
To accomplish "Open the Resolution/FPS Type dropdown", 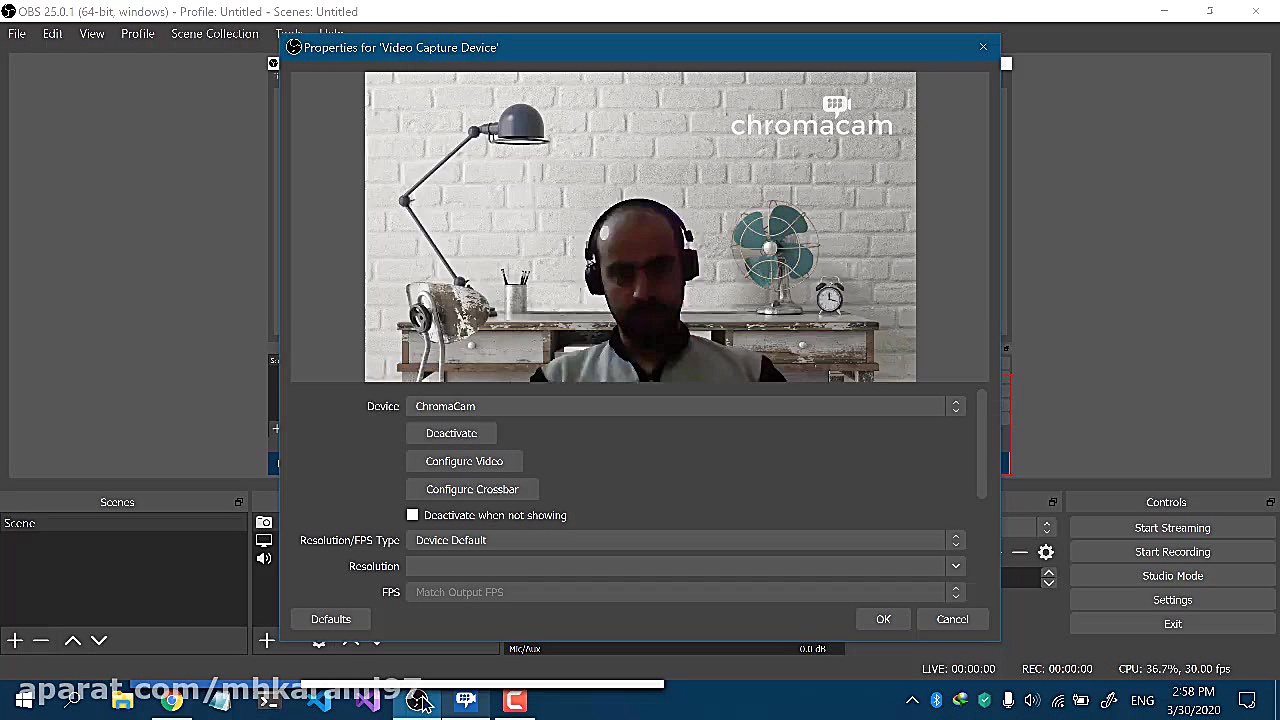I will tap(686, 540).
